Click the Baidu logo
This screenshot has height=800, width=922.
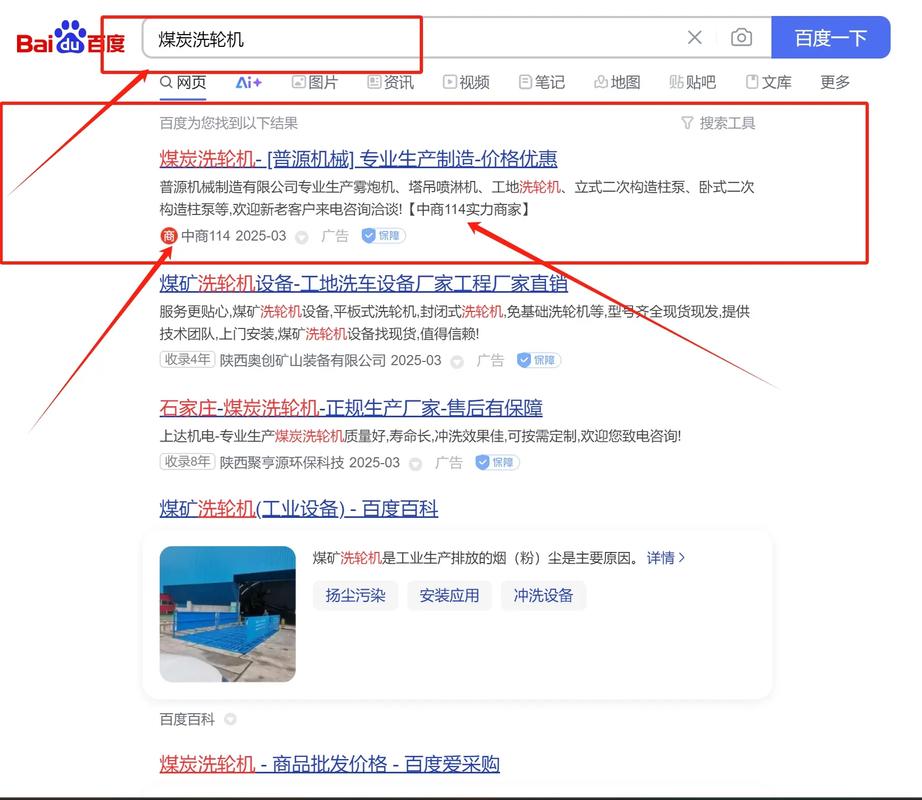71,38
